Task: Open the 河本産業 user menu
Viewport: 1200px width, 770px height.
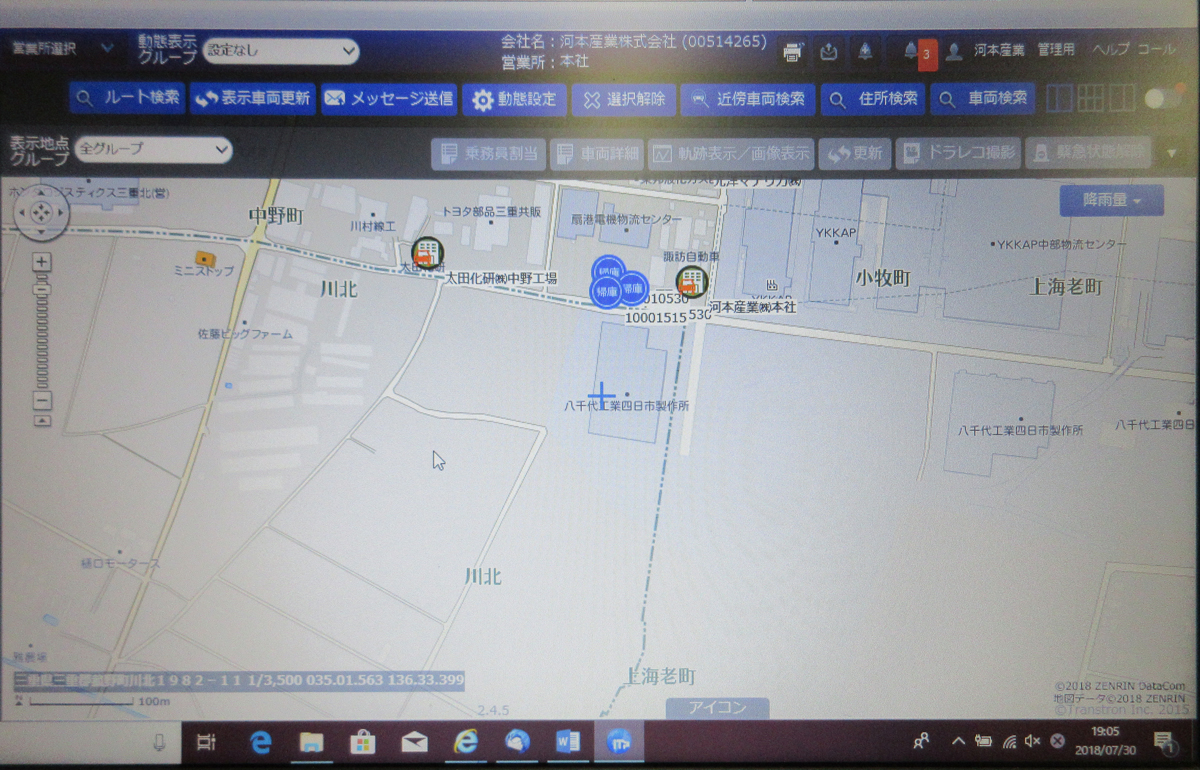Action: tap(999, 50)
